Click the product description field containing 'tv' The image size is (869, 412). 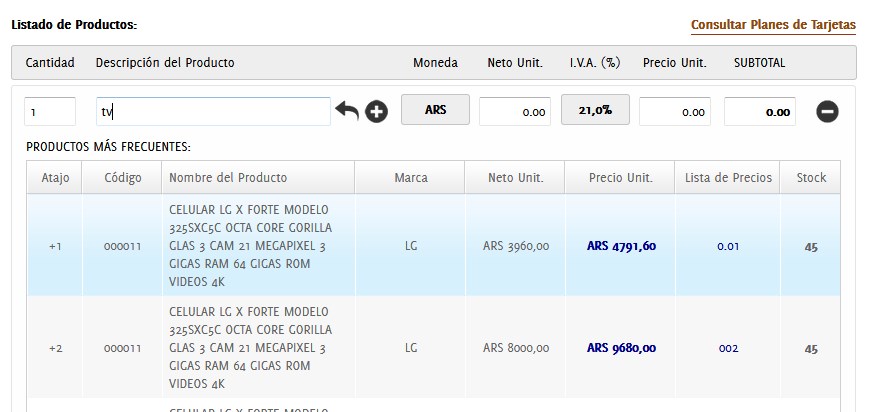tap(213, 111)
